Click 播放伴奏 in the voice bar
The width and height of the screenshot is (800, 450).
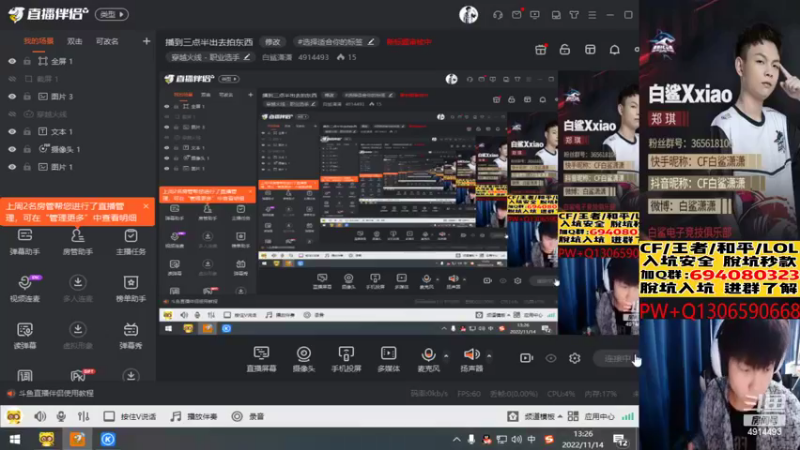194,416
